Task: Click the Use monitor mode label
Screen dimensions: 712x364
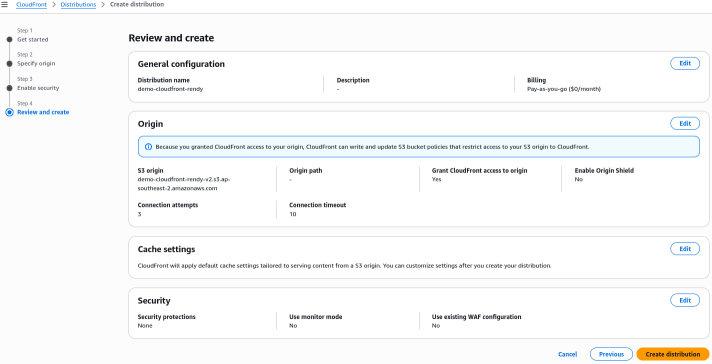Action: (x=316, y=317)
